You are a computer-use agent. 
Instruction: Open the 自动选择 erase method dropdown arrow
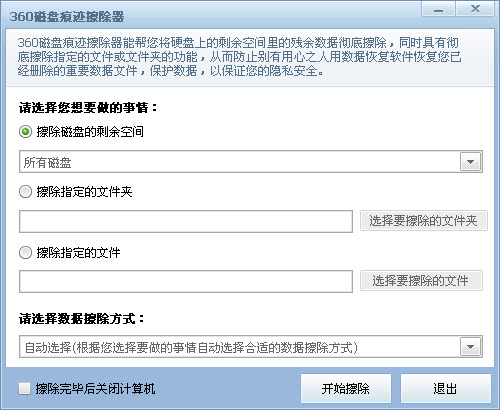click(470, 347)
